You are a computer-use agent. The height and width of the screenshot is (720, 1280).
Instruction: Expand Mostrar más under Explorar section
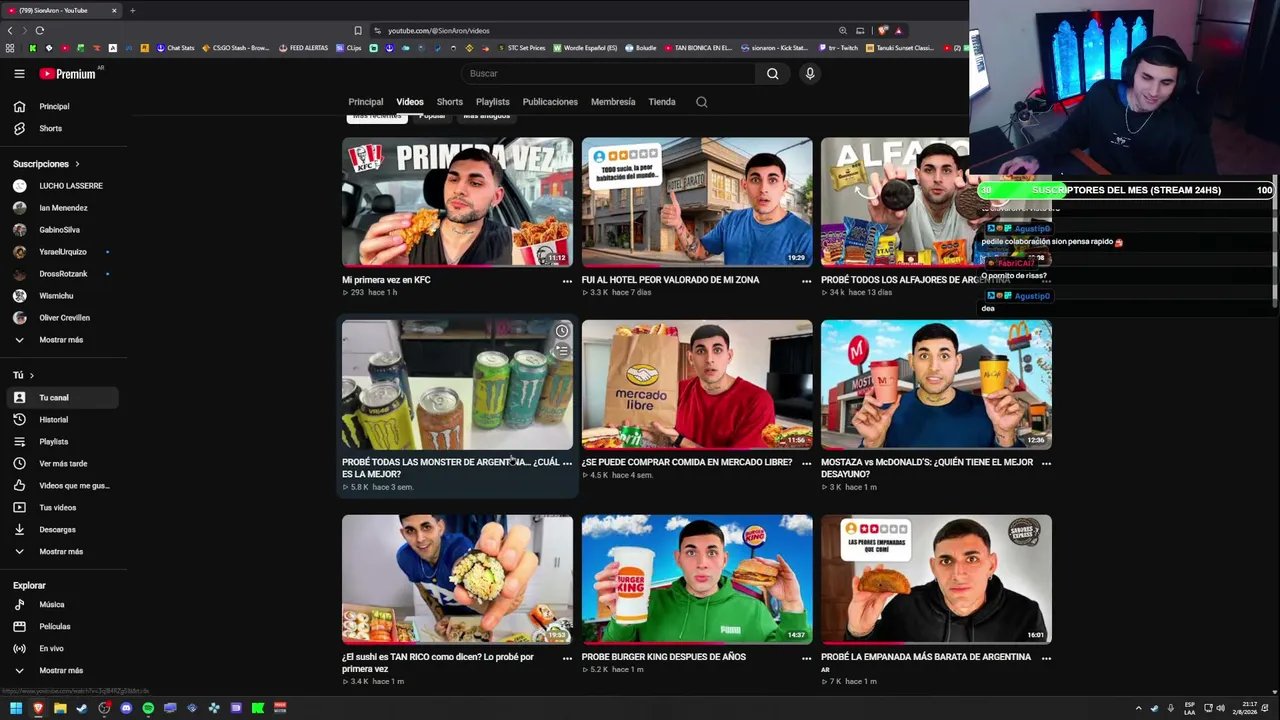coord(60,671)
